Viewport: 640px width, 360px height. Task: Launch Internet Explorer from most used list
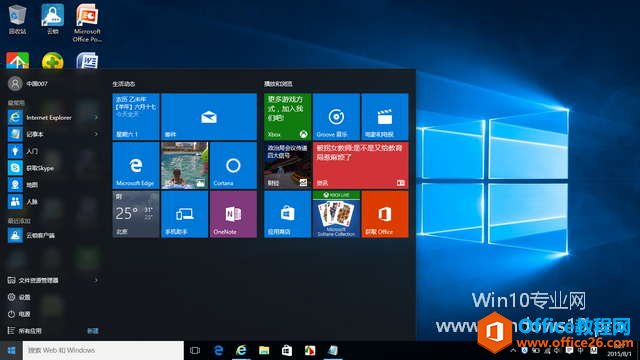pyautogui.click(x=49, y=118)
